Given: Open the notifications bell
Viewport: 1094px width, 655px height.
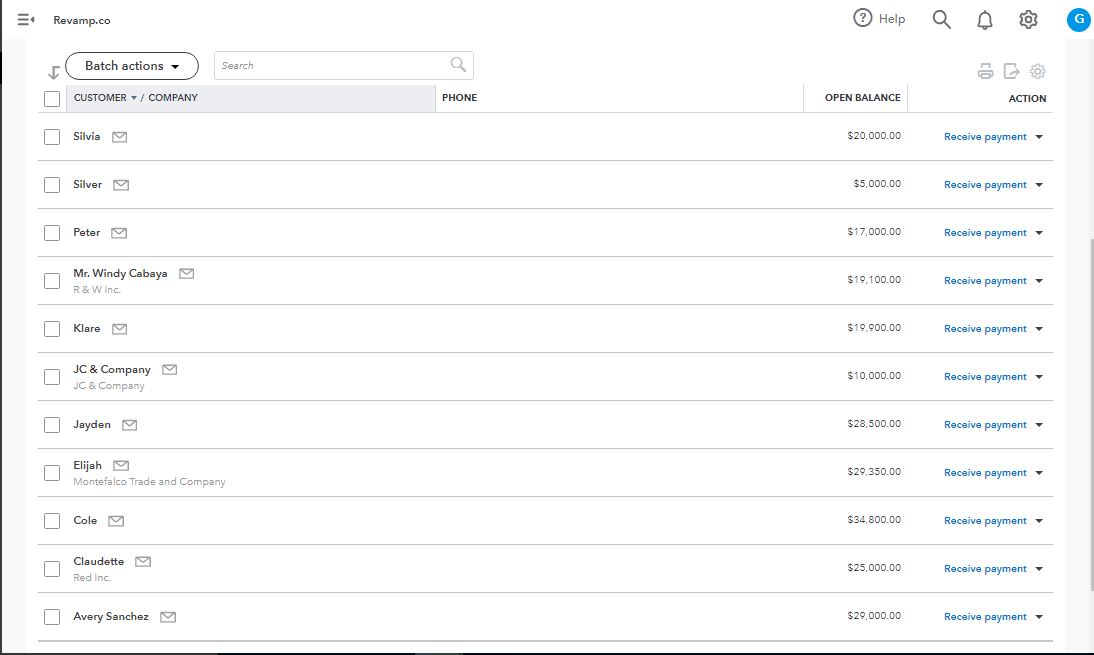Looking at the screenshot, I should point(985,20).
